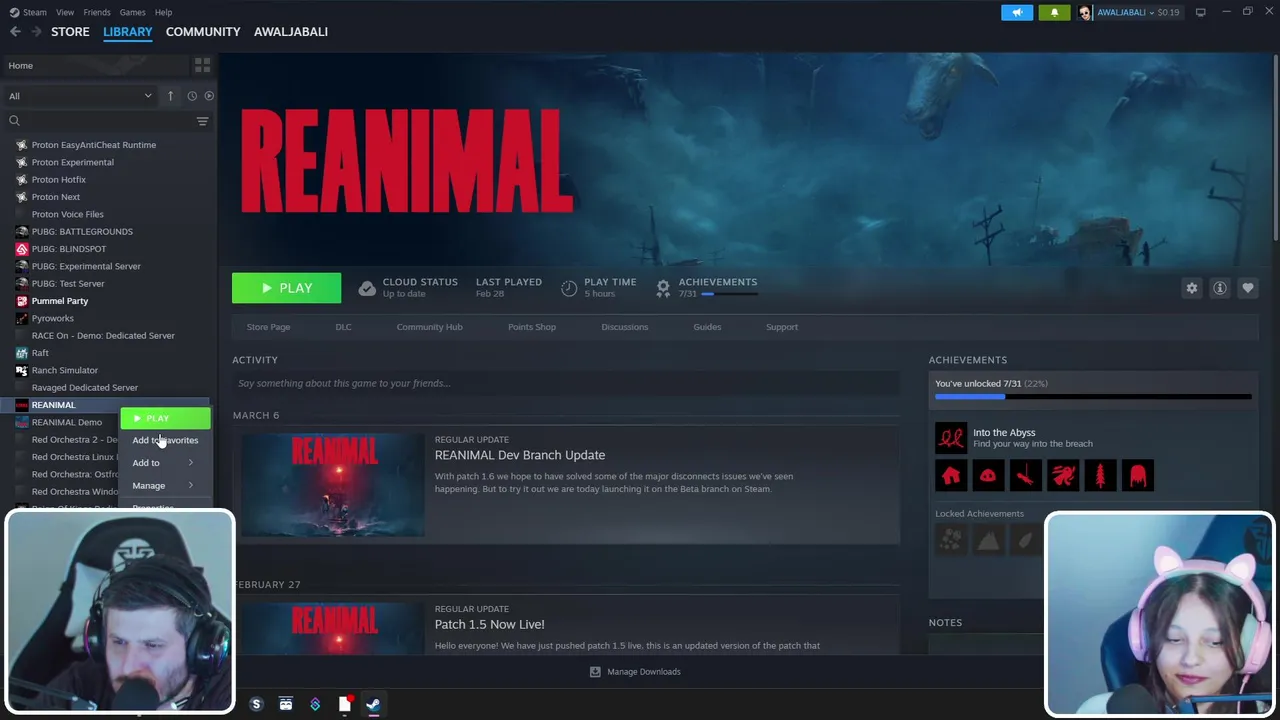Choose Add to Favorites in context menu
The height and width of the screenshot is (720, 1280).
coord(165,440)
